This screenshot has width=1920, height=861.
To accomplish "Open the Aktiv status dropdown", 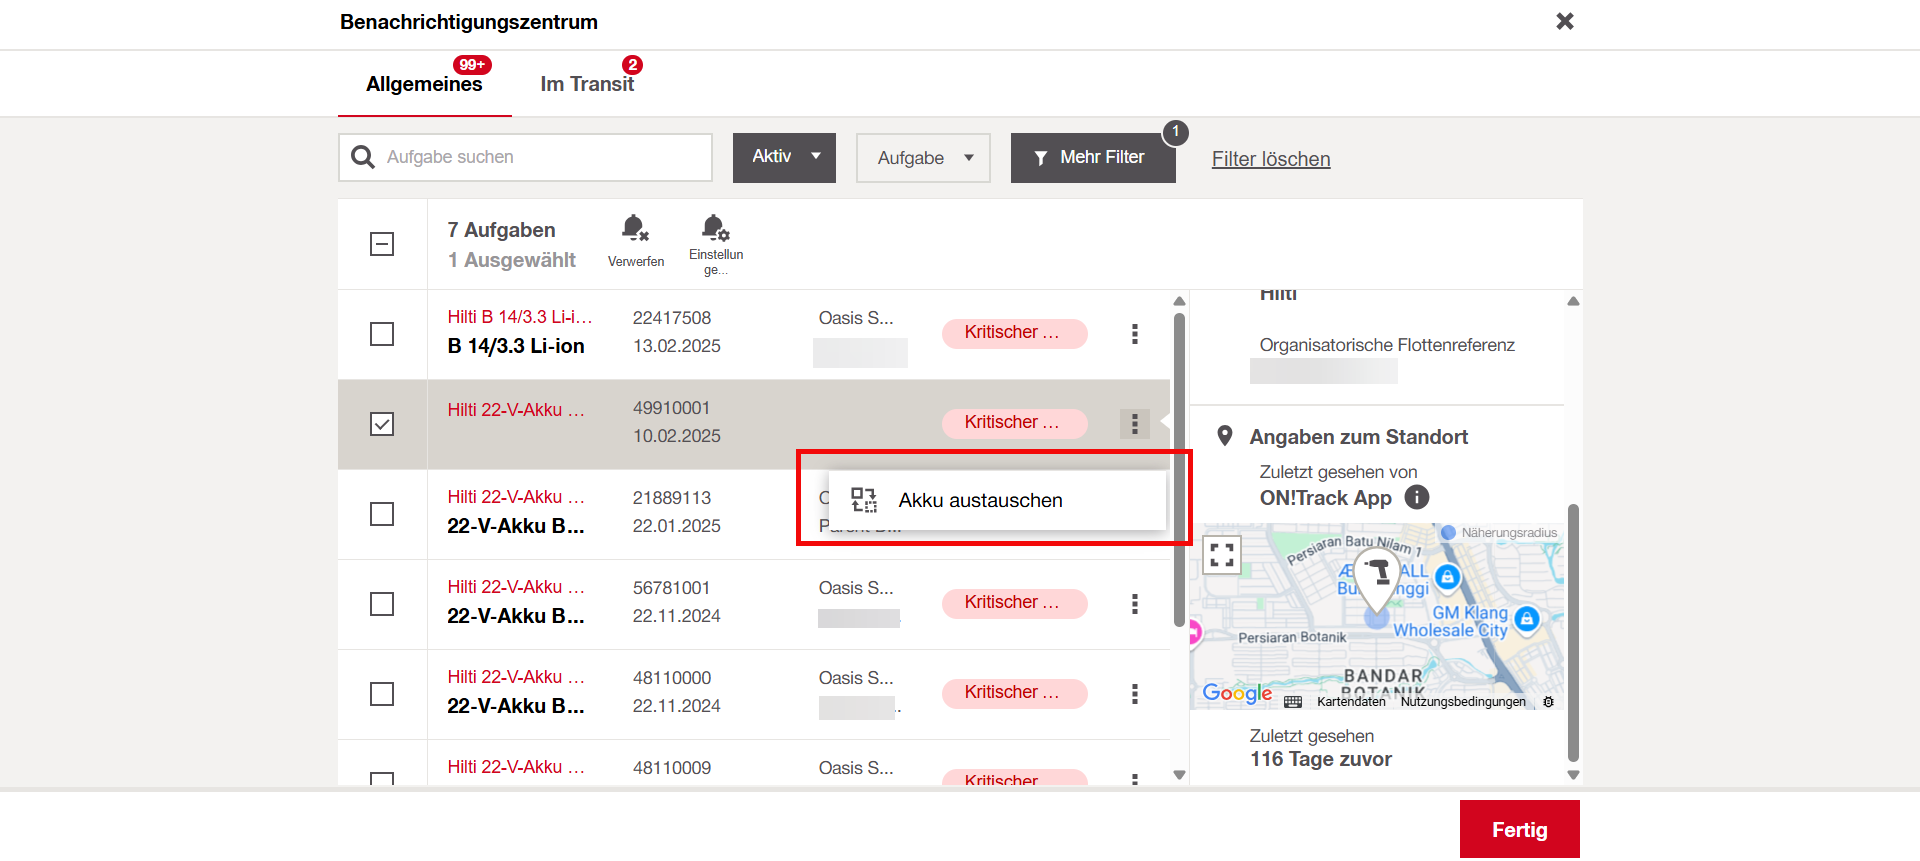I will pyautogui.click(x=784, y=157).
